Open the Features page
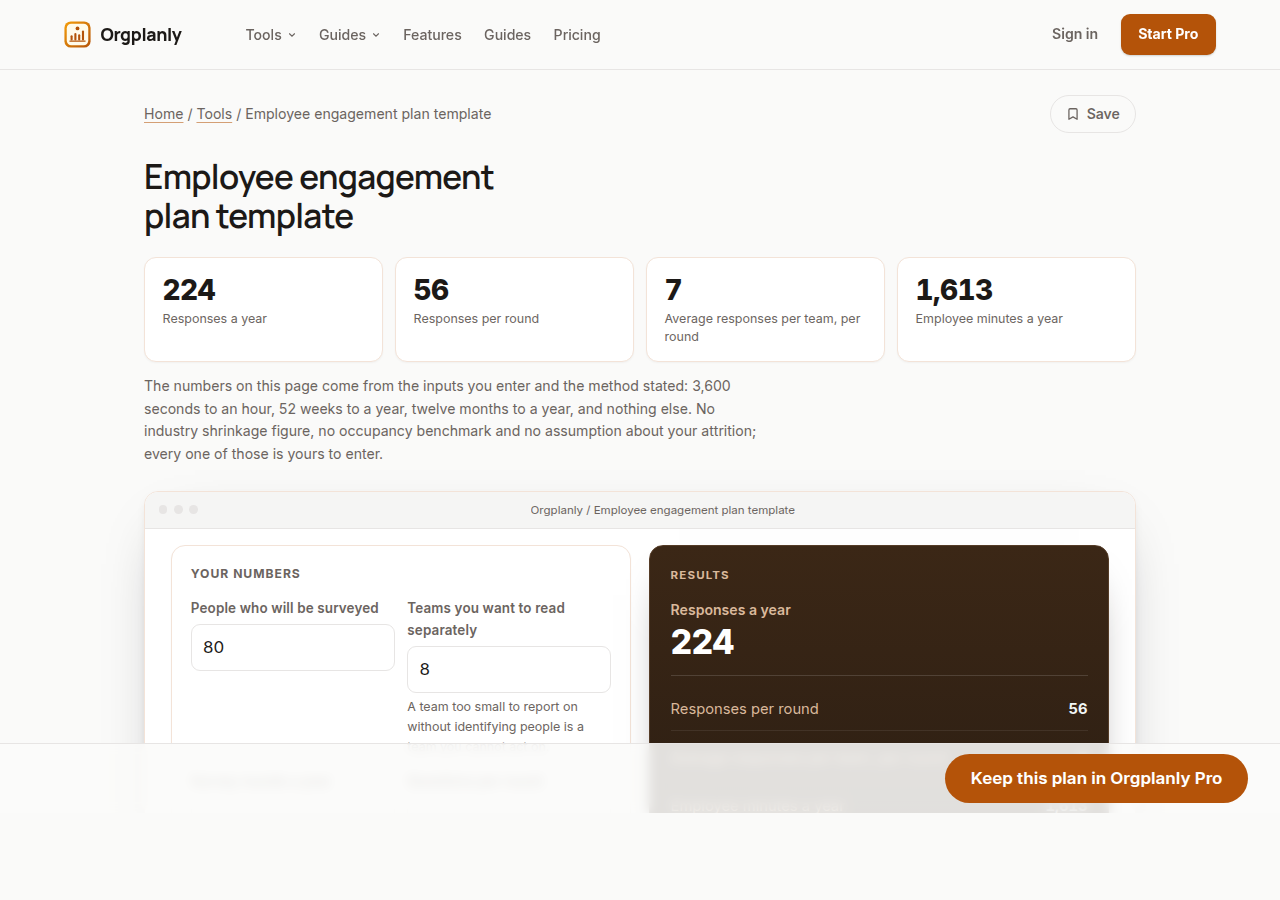 (432, 35)
